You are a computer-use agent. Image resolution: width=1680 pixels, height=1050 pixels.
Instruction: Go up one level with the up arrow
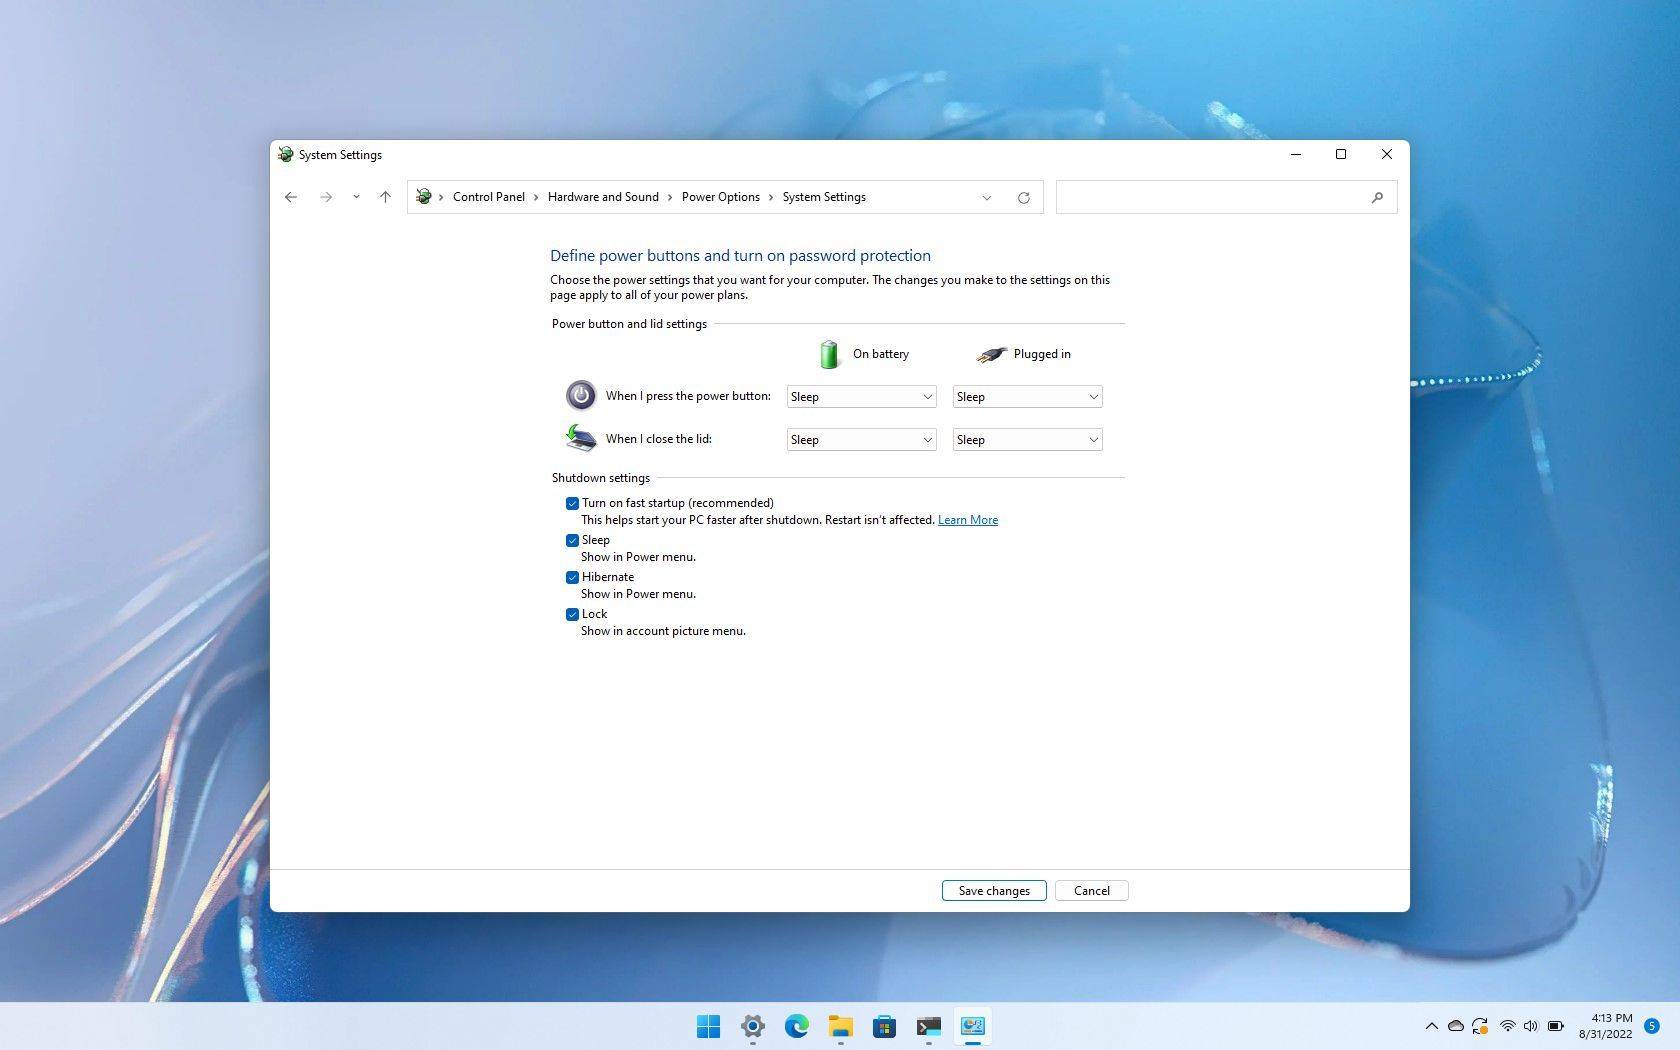coord(385,197)
